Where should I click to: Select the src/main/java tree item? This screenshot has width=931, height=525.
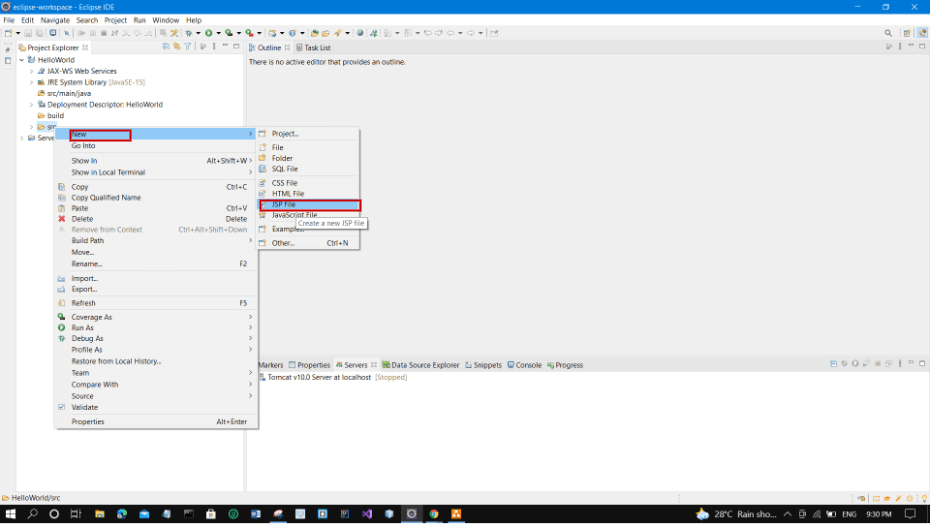click(64, 93)
